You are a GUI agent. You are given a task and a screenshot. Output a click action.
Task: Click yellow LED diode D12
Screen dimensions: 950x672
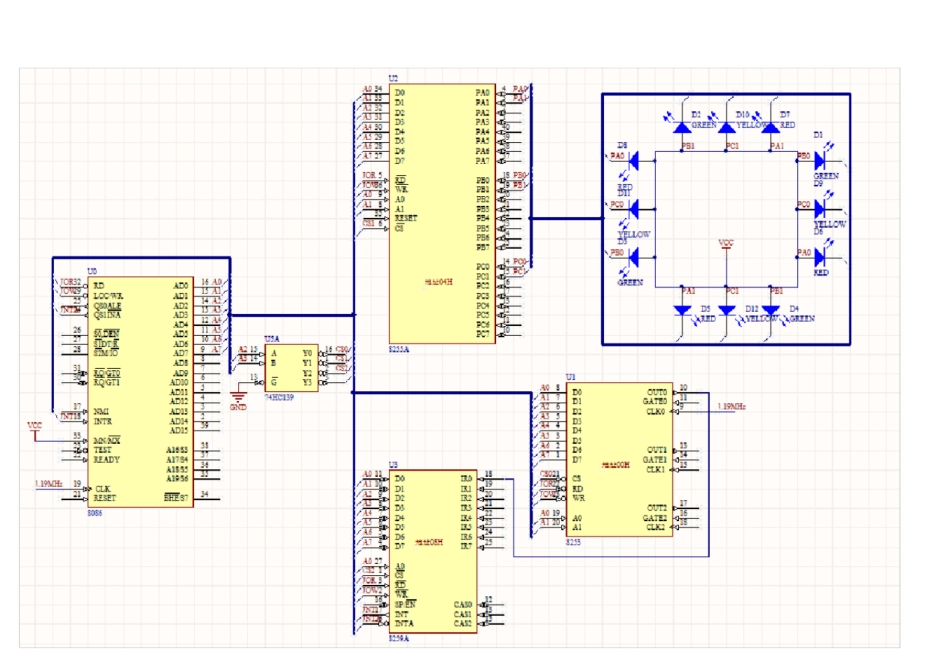click(727, 309)
